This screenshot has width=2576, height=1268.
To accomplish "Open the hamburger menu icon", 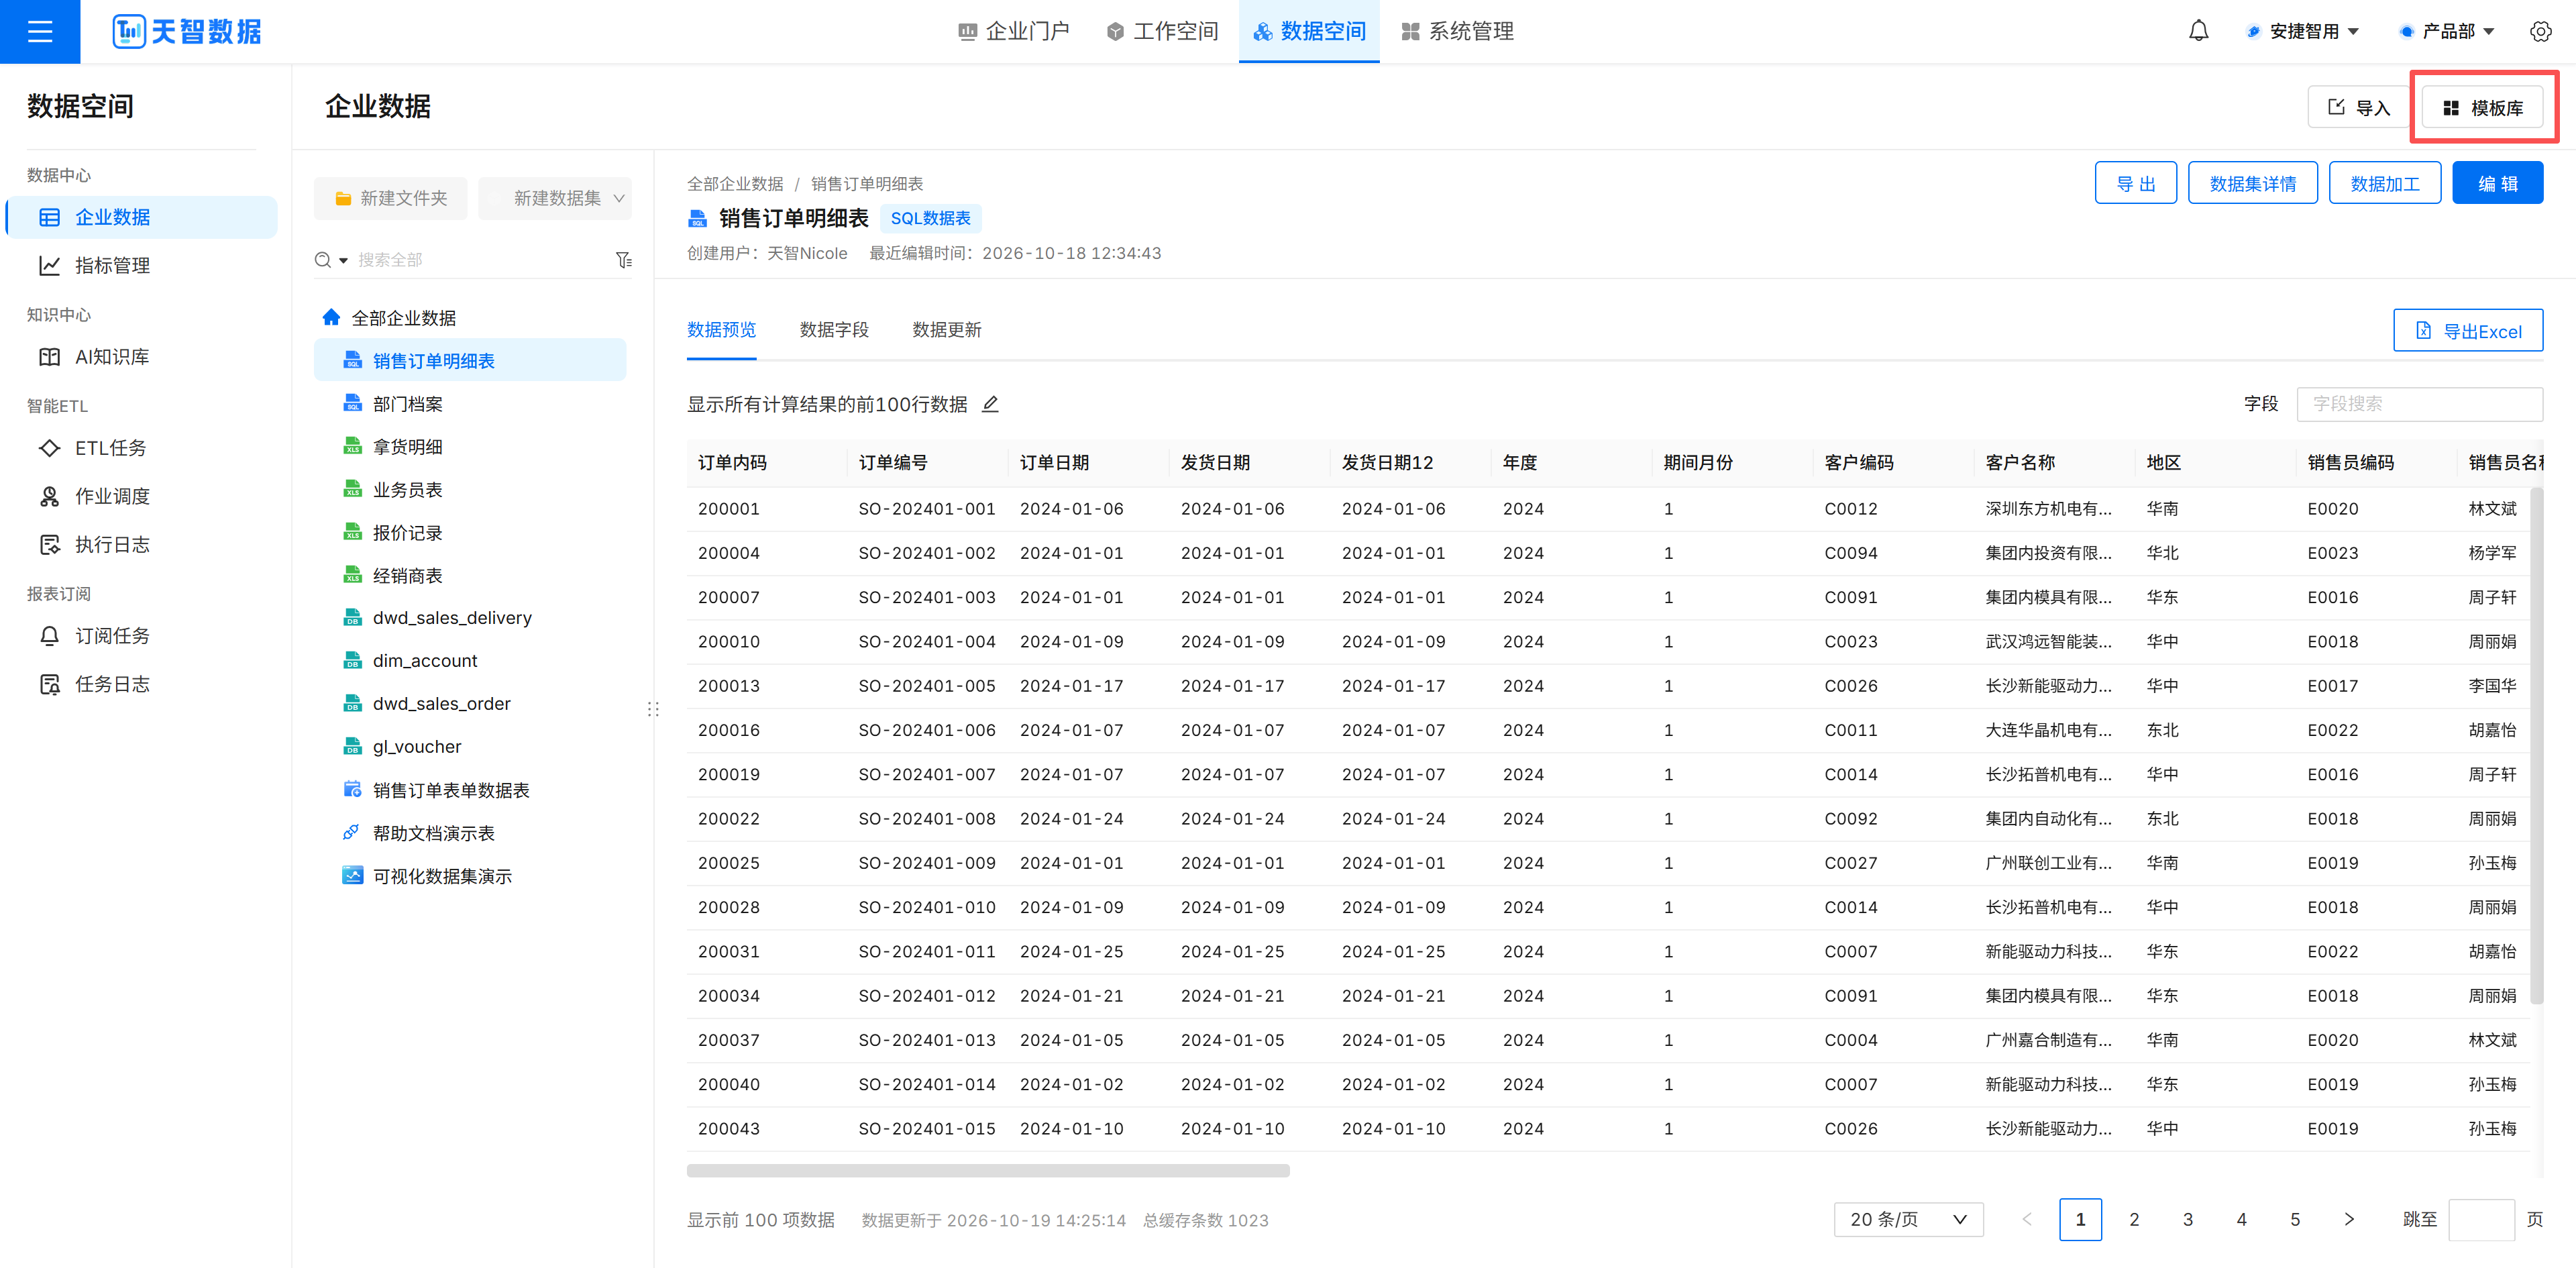I will point(40,32).
